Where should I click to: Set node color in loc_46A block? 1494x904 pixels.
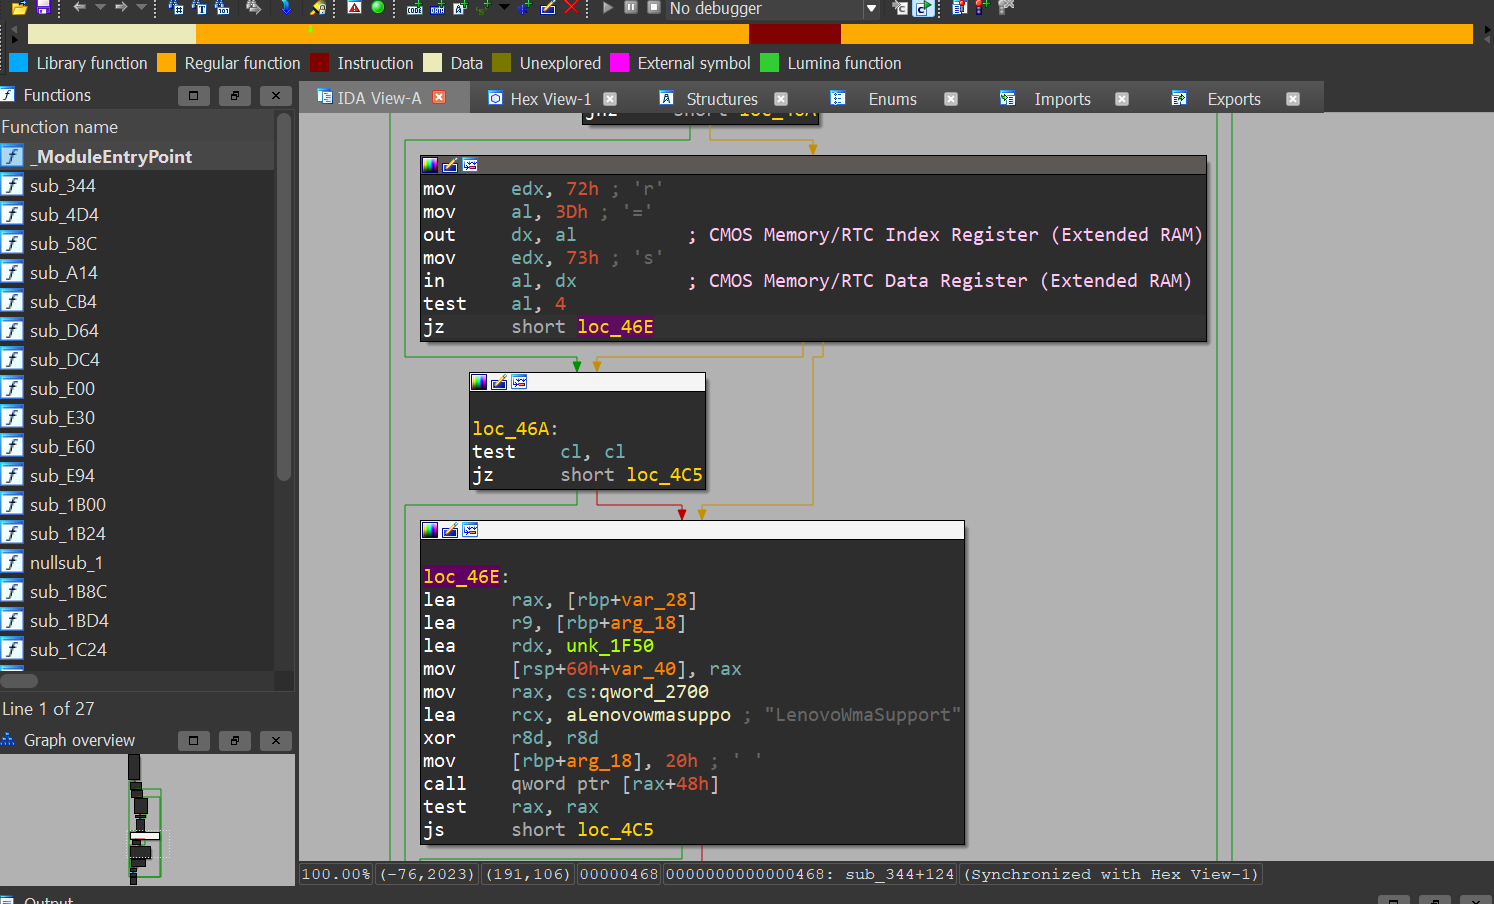pos(479,382)
